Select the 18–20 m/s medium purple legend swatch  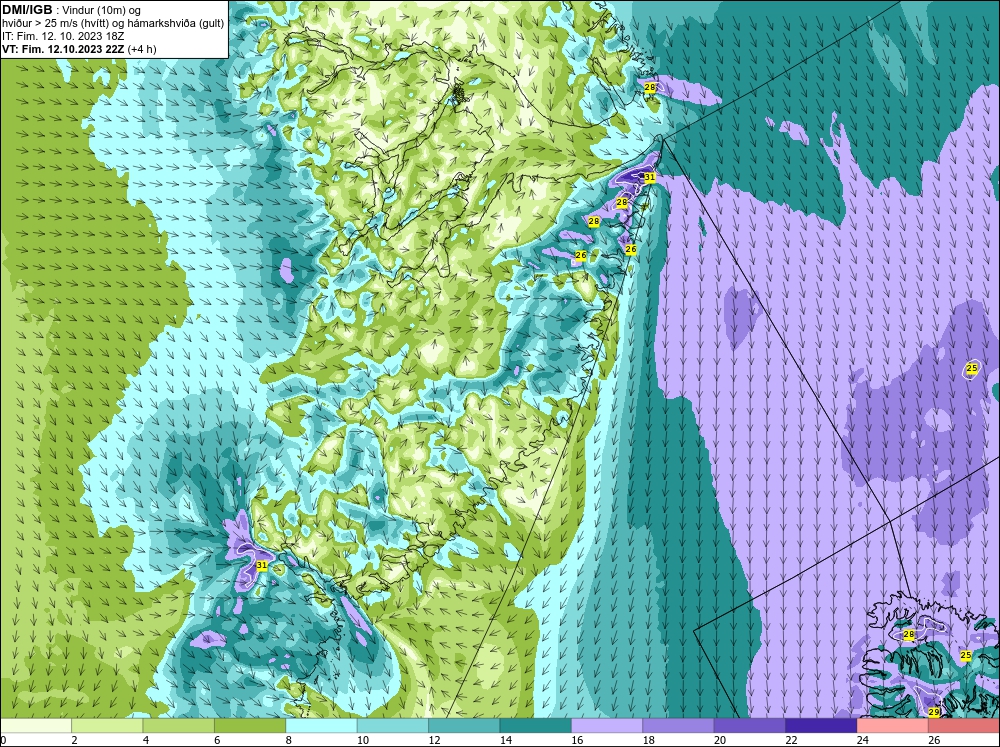click(x=679, y=726)
